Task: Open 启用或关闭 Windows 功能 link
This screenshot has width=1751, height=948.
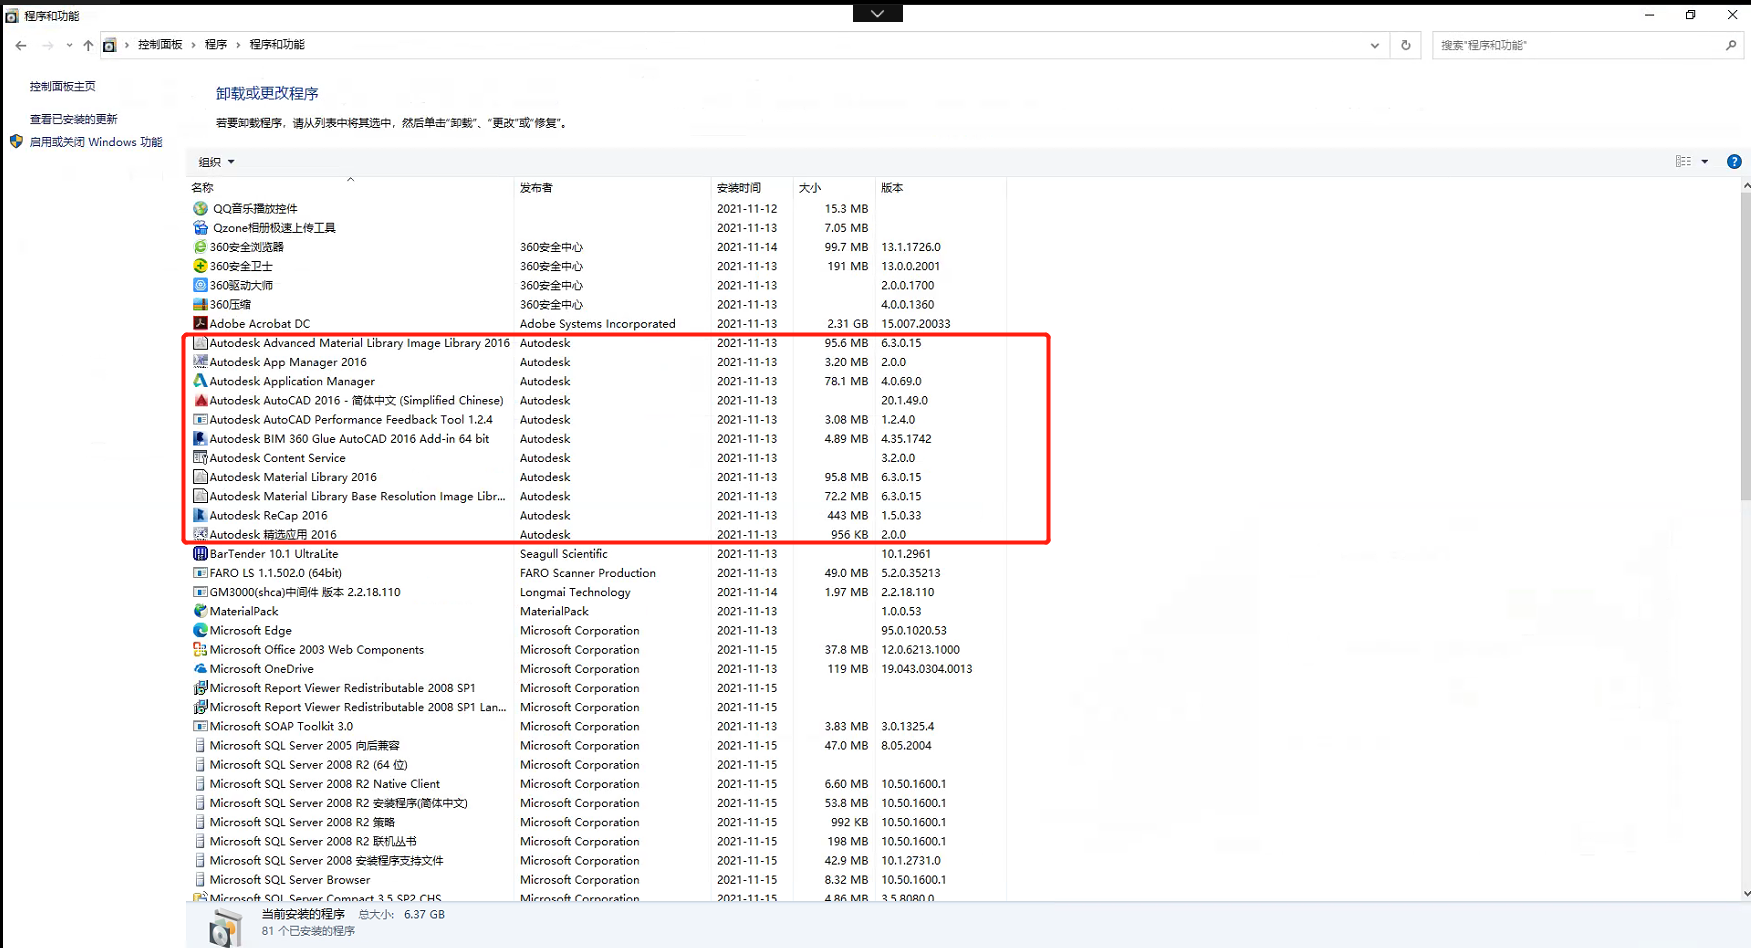Action: (96, 142)
